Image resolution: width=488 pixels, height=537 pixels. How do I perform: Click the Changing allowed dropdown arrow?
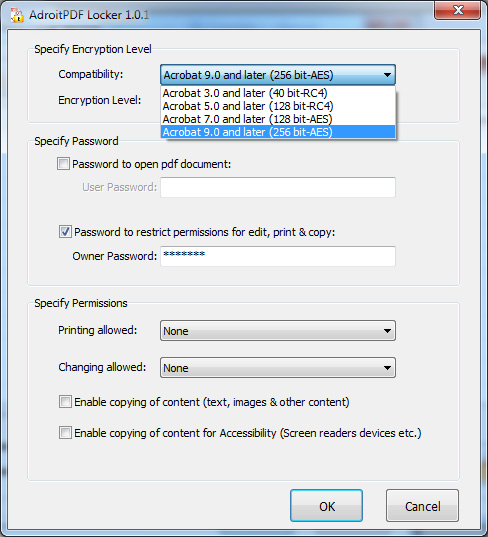pos(387,368)
